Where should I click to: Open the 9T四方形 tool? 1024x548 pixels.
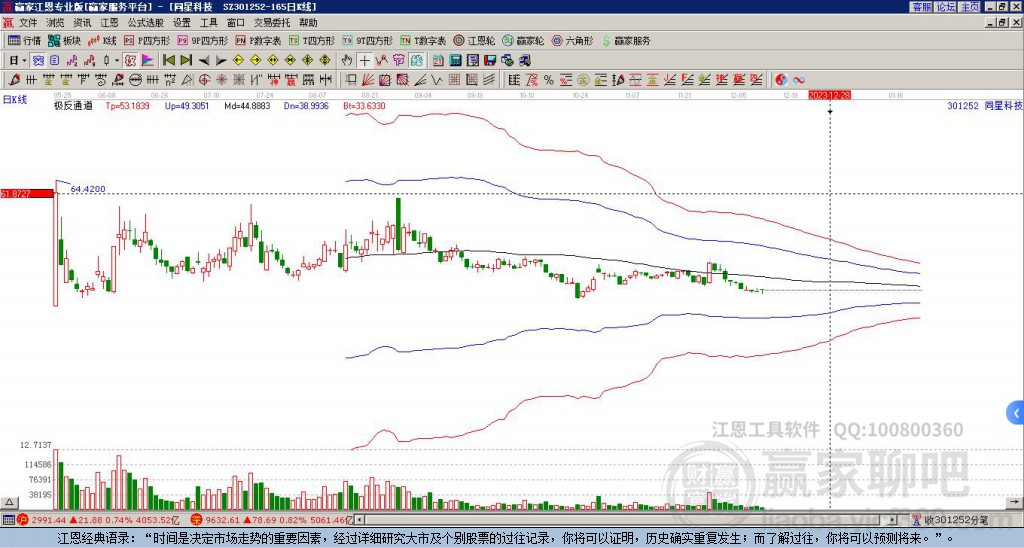click(367, 40)
